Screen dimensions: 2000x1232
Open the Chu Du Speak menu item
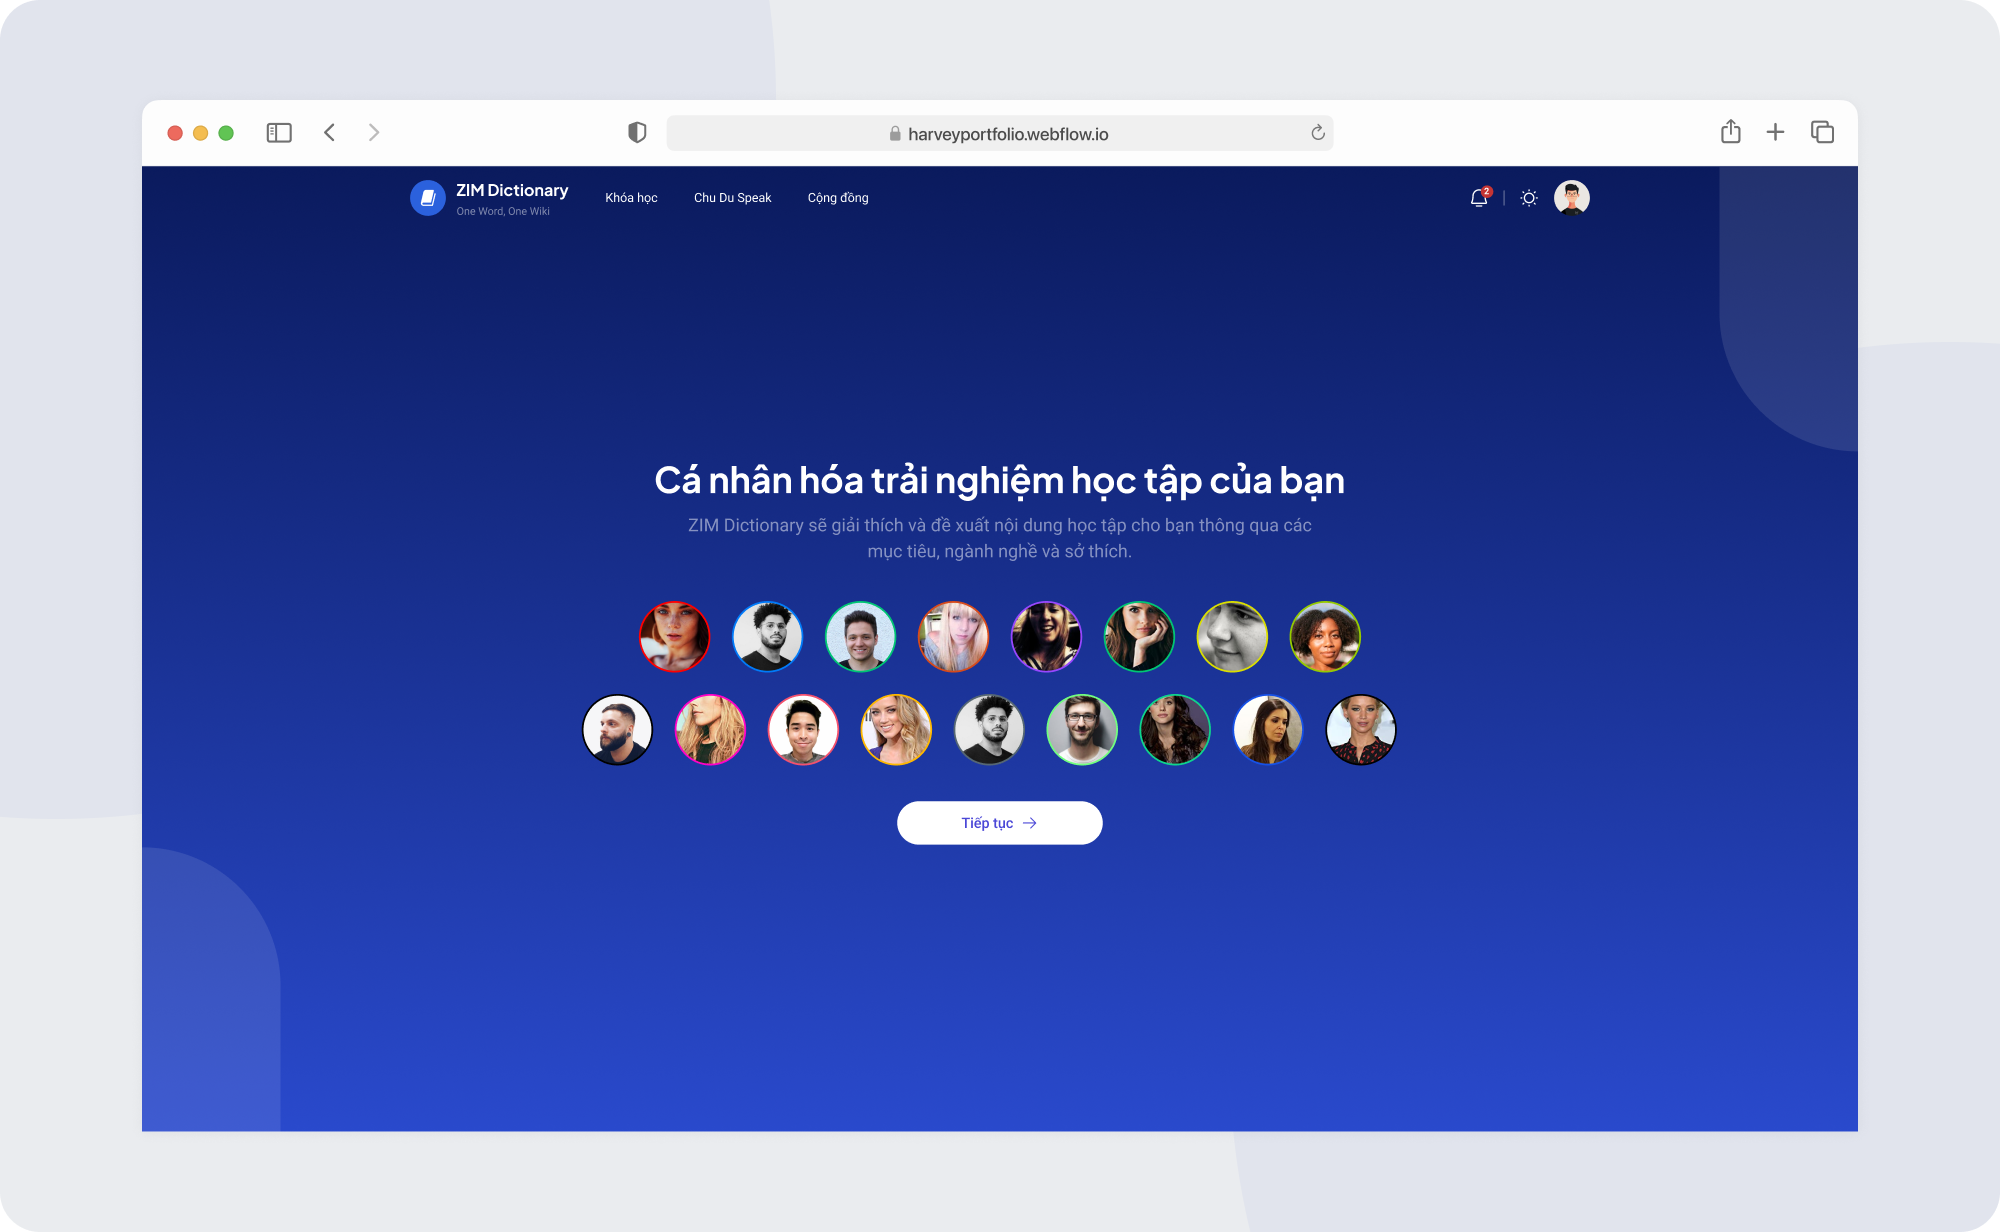pos(732,198)
